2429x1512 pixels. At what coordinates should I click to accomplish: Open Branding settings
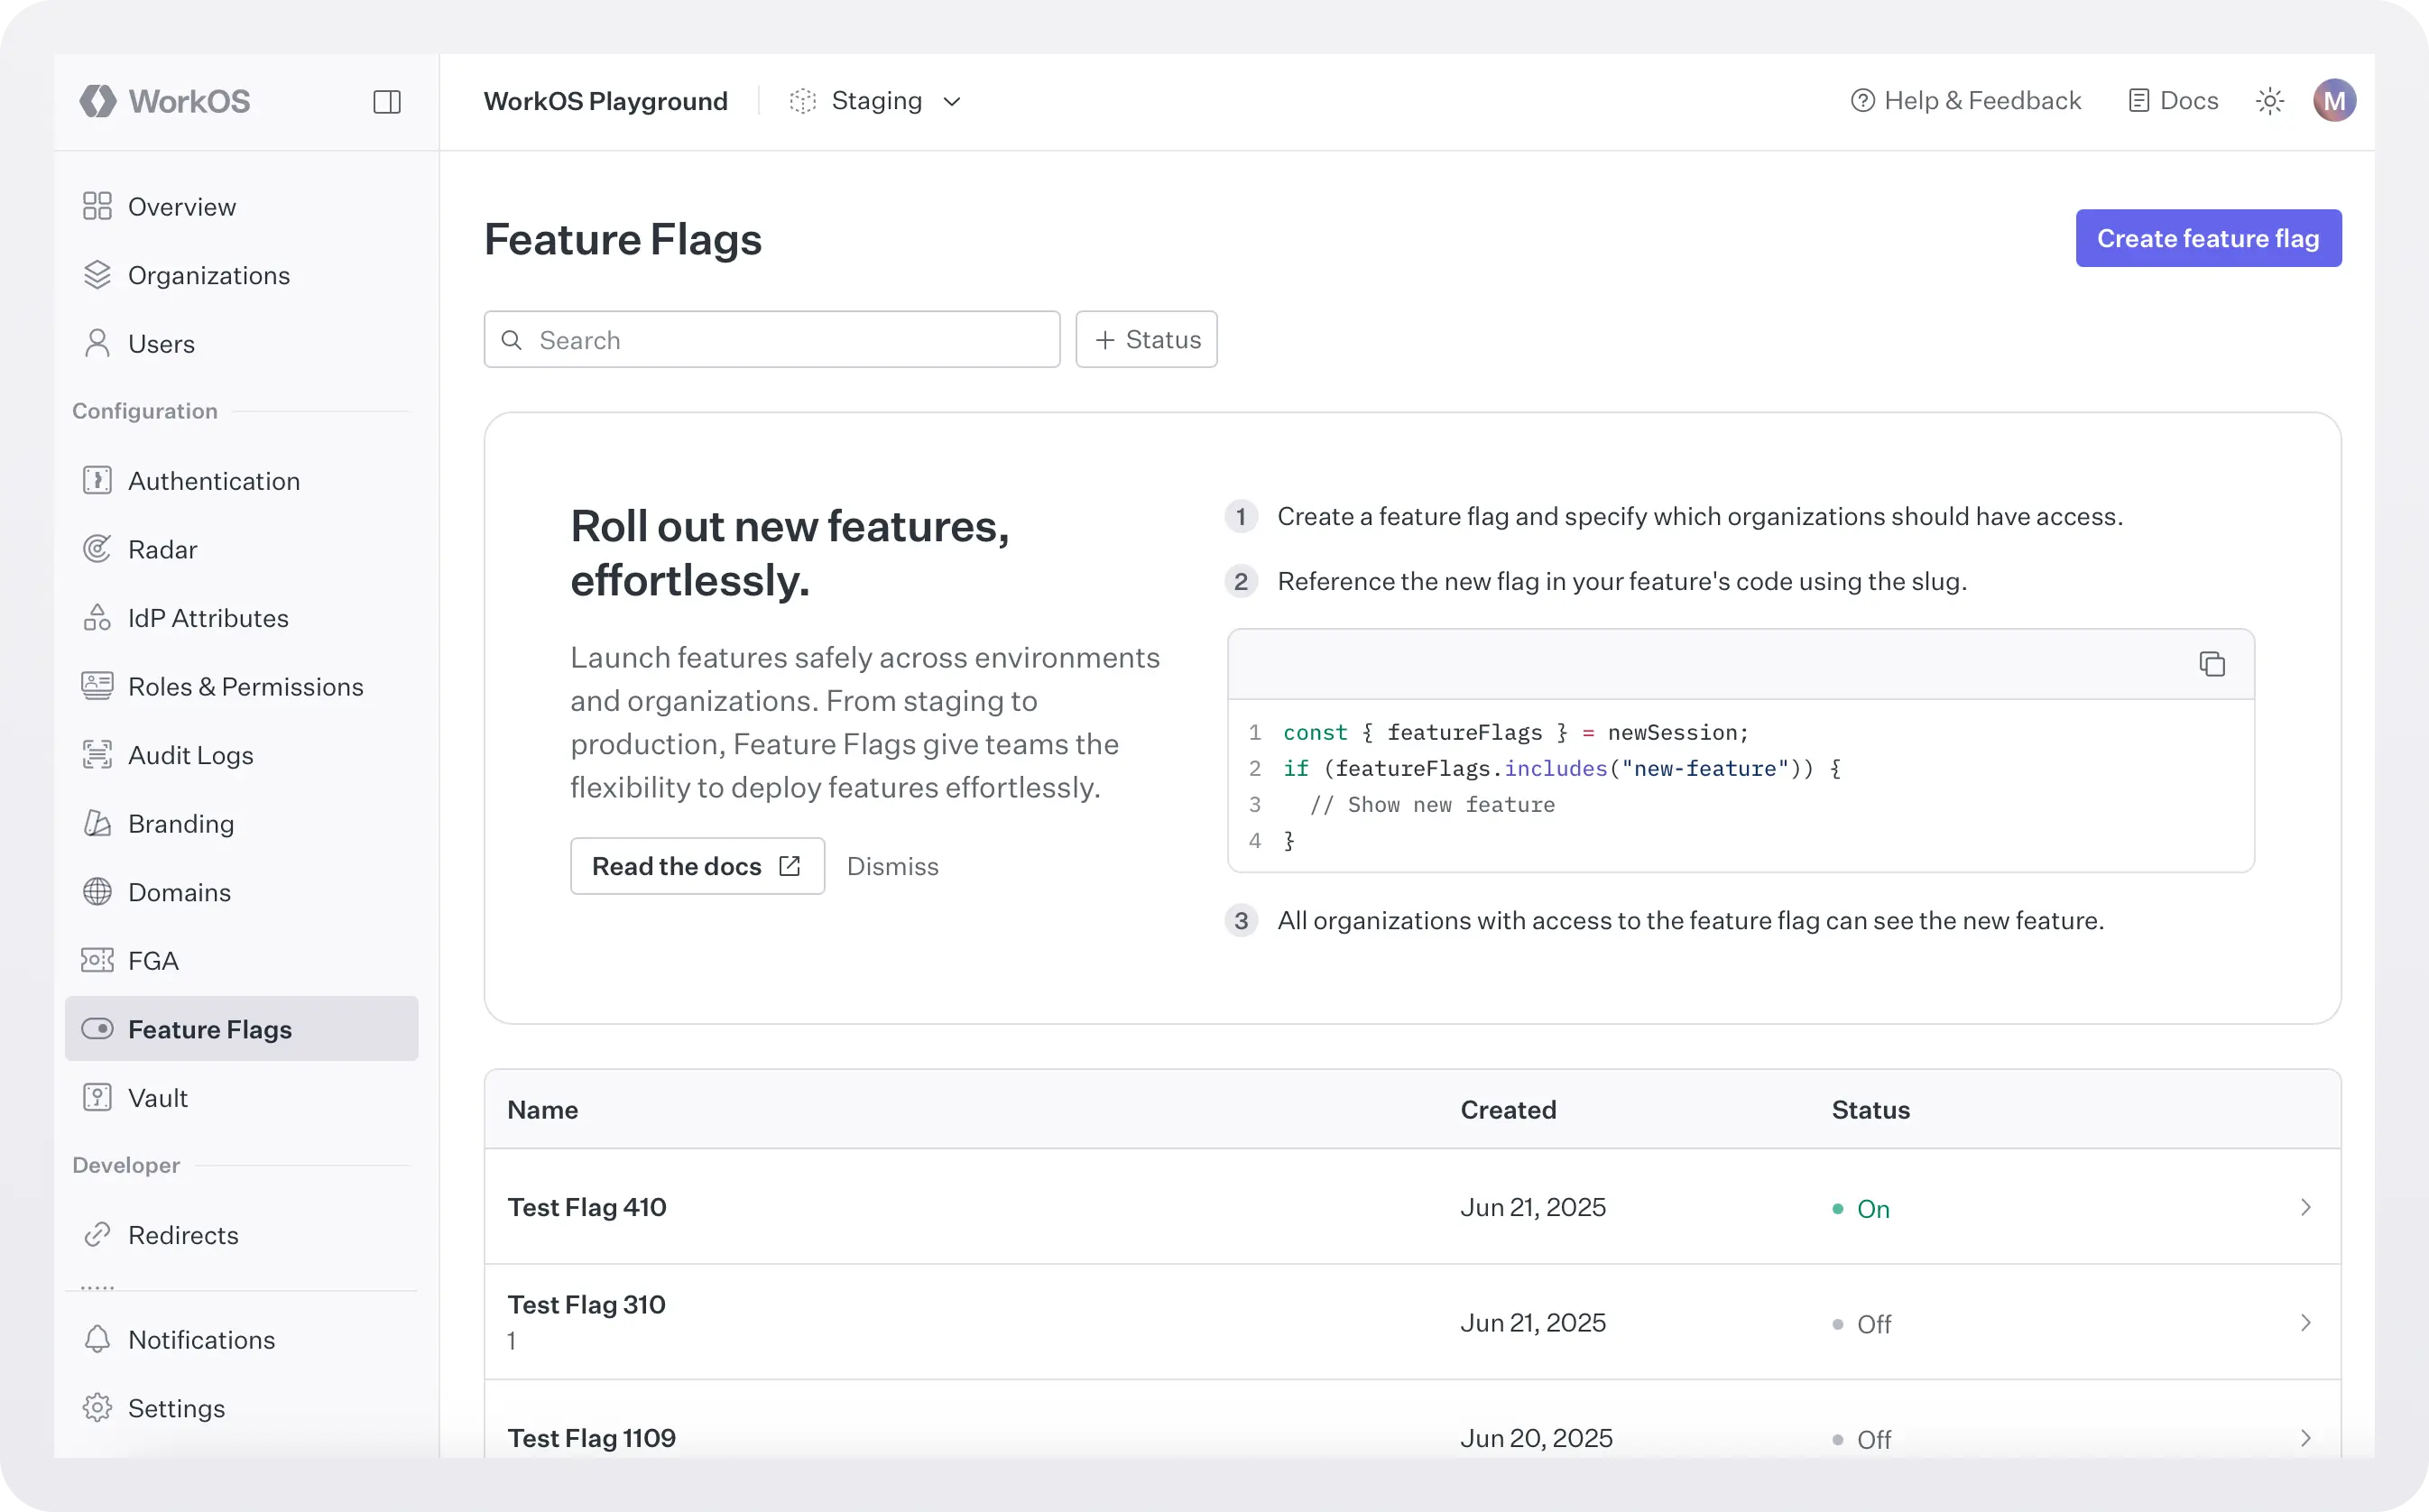tap(241, 823)
